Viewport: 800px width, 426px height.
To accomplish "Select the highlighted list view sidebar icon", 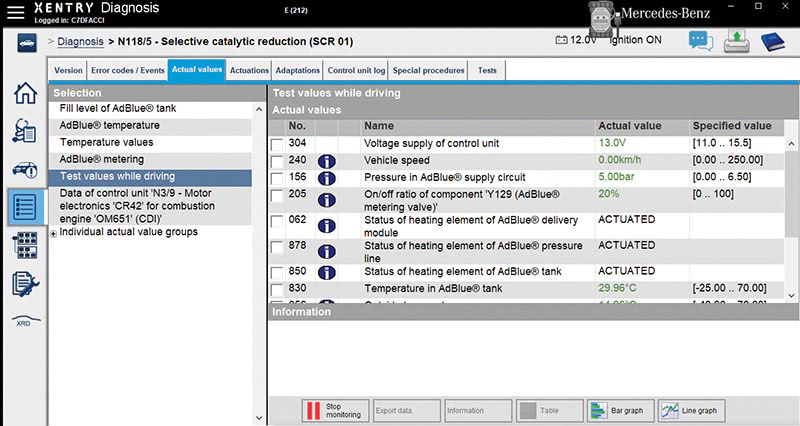I will (x=26, y=207).
